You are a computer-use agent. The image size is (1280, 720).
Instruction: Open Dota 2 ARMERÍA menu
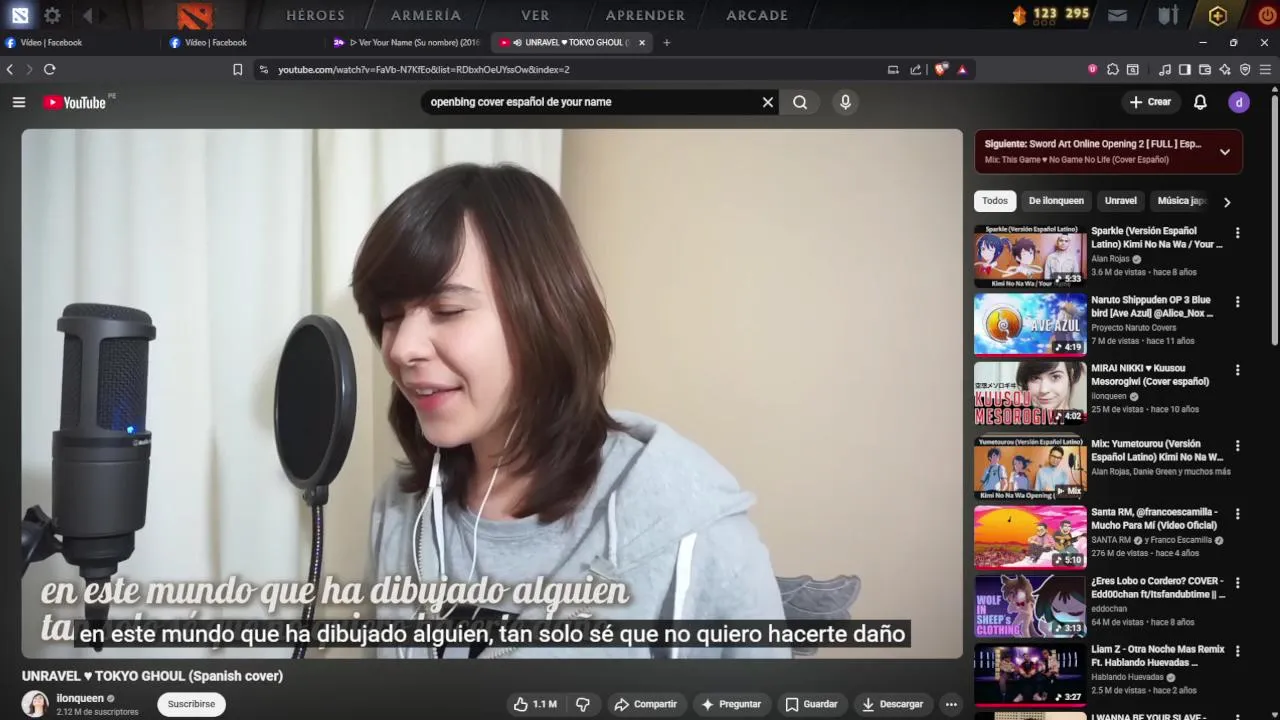[x=426, y=15]
